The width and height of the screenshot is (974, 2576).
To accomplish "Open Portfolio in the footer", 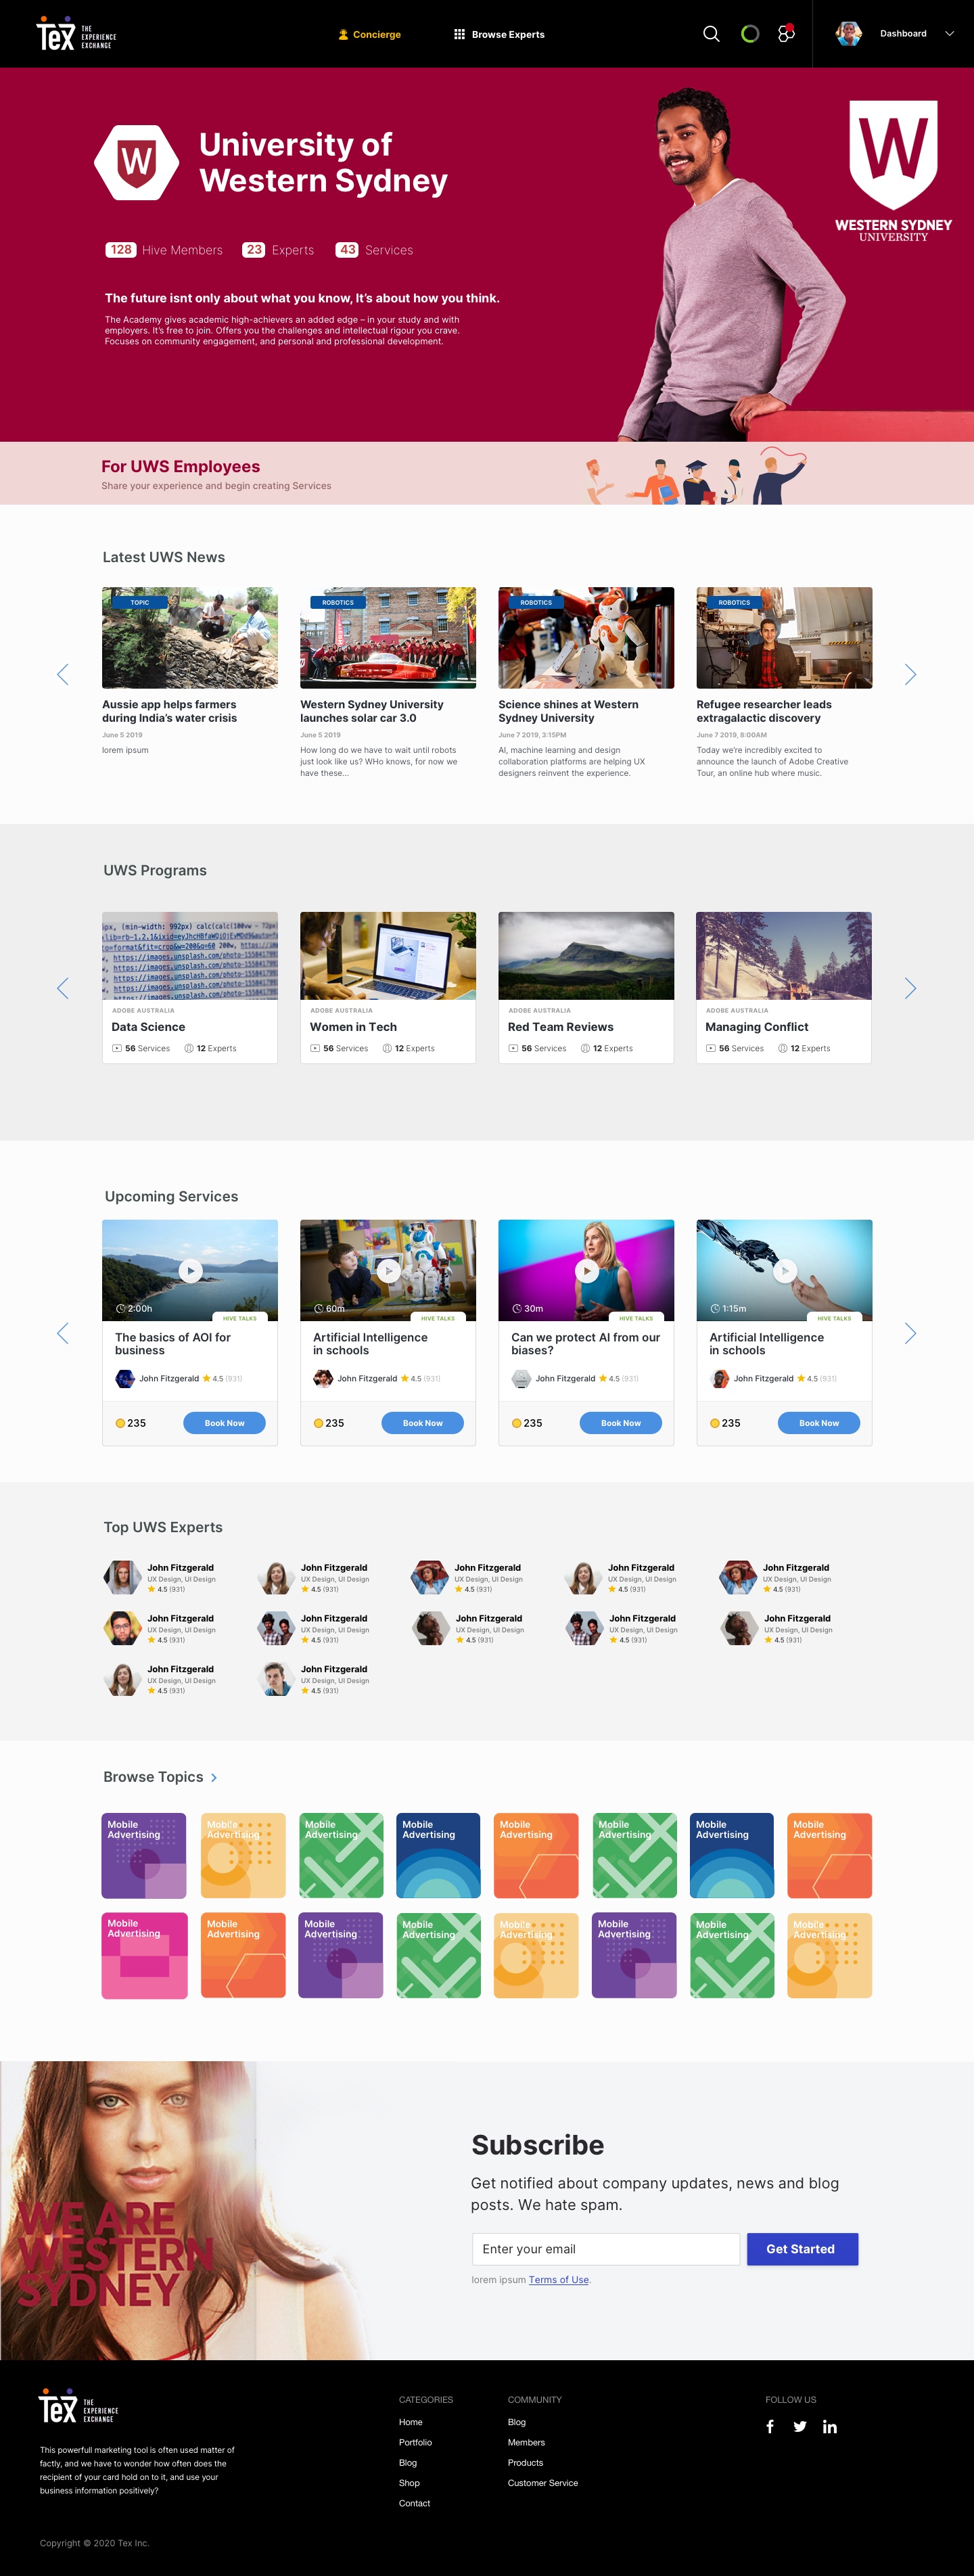I will click(416, 2442).
